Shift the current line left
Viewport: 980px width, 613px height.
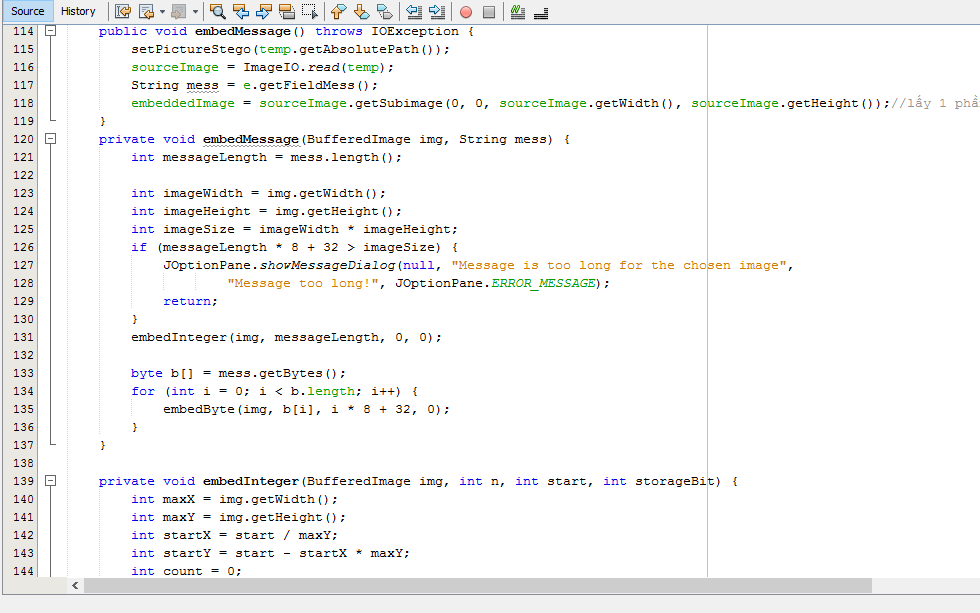point(413,12)
